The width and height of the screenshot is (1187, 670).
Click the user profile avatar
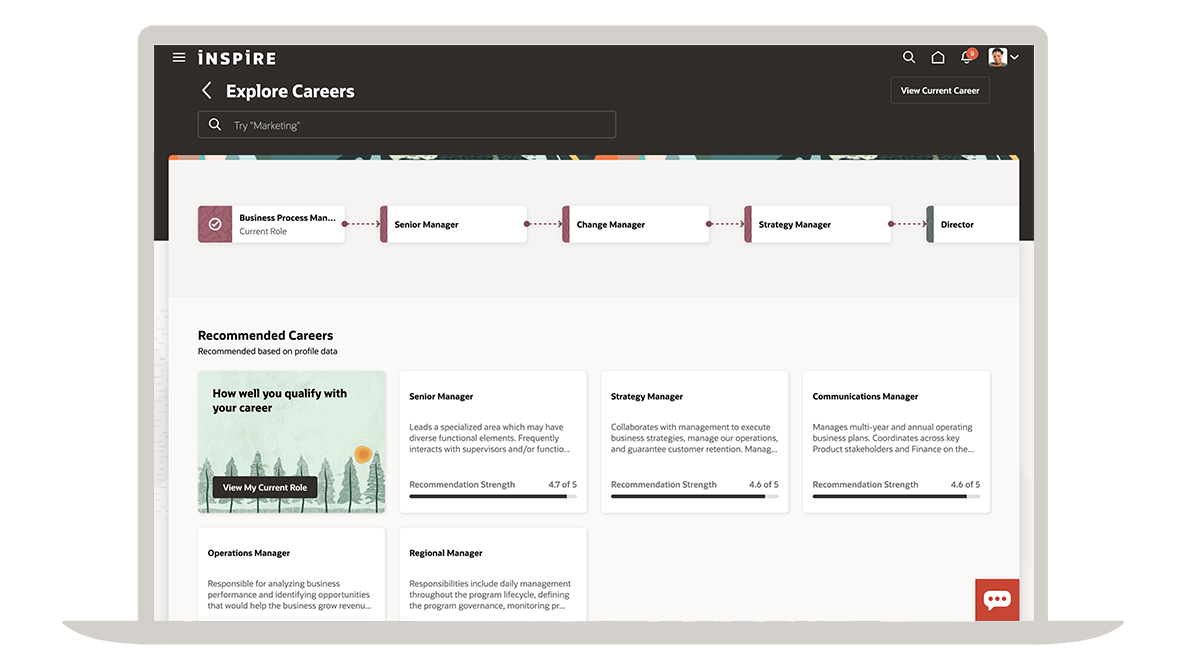tap(997, 57)
